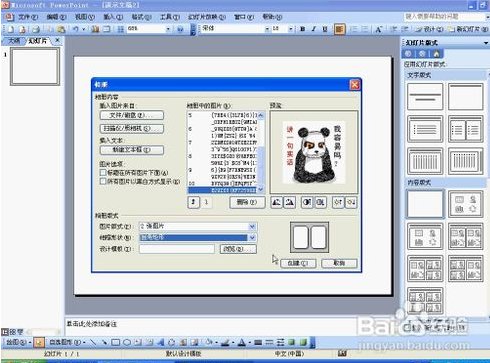Image resolution: width=490 pixels, height=363 pixels.
Task: Open the 文件 File menu
Action: (28, 17)
